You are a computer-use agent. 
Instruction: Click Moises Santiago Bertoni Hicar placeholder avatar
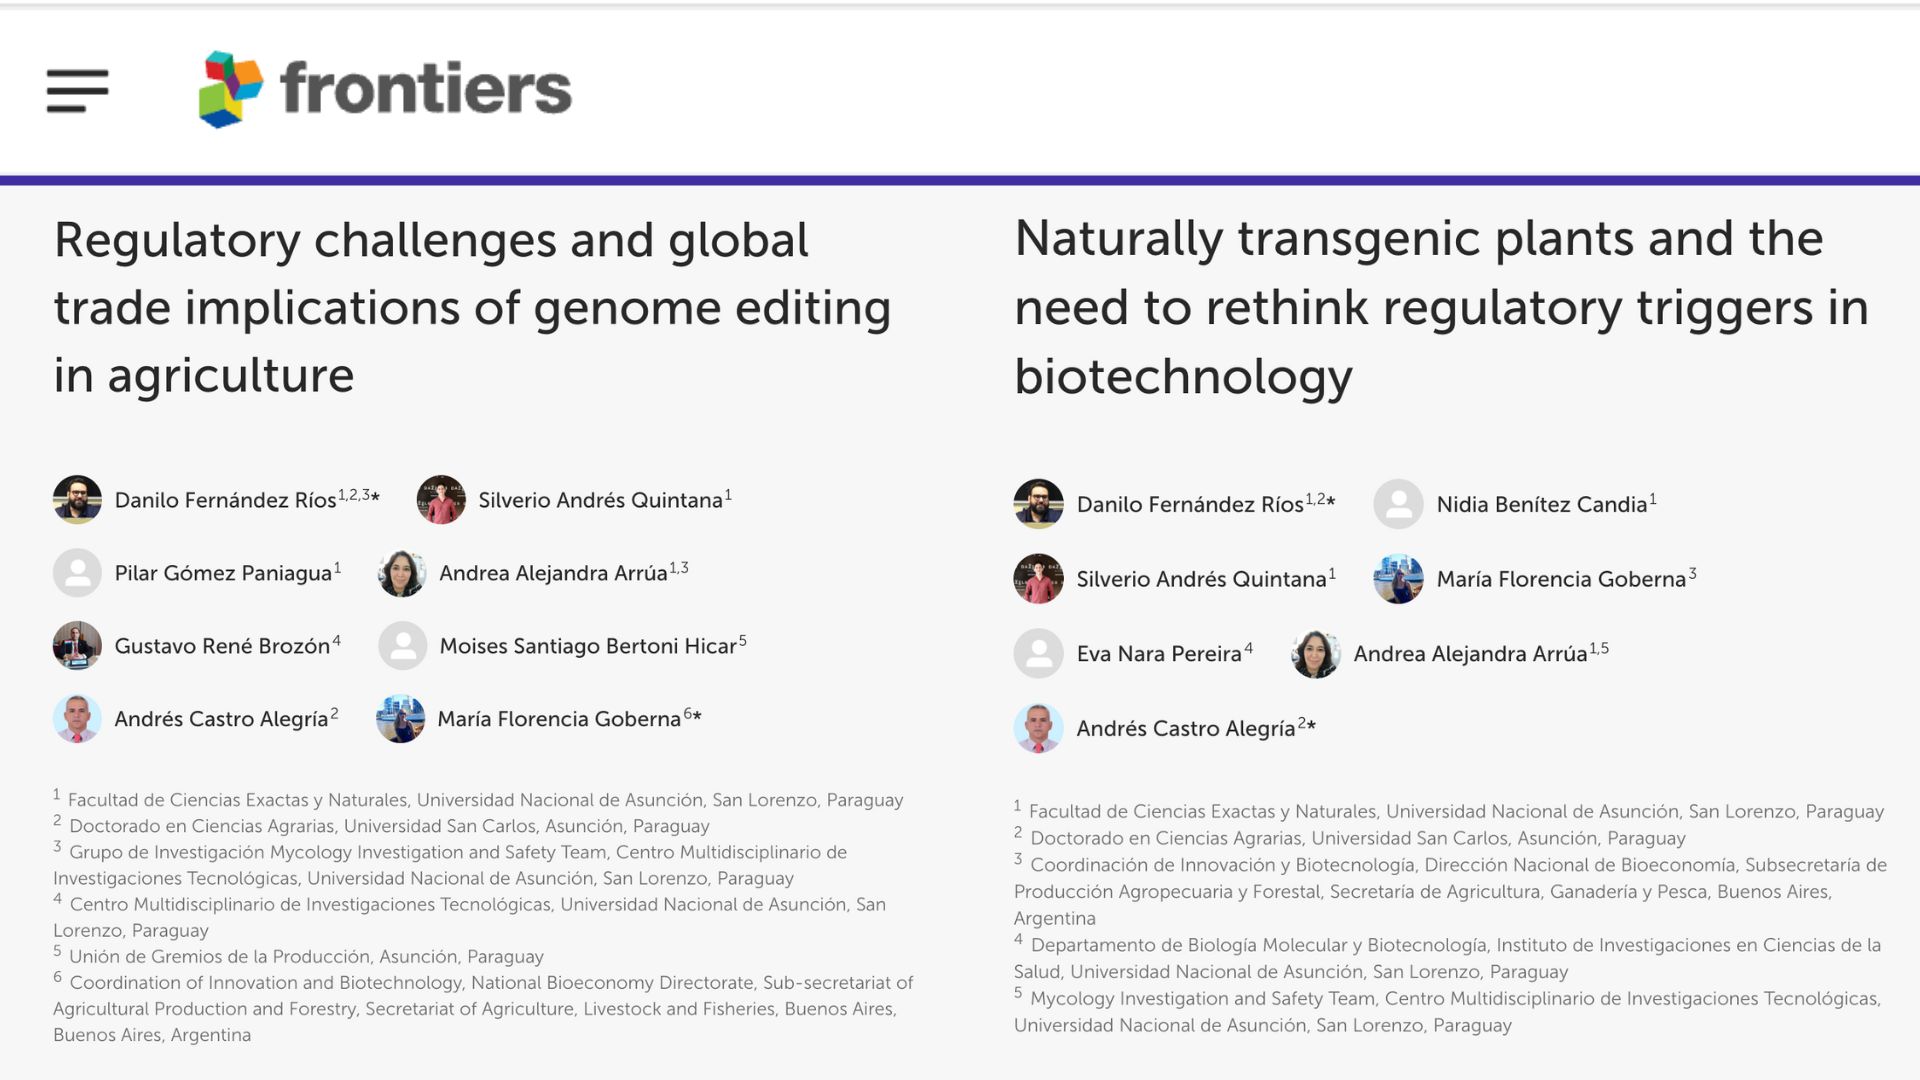pos(403,645)
